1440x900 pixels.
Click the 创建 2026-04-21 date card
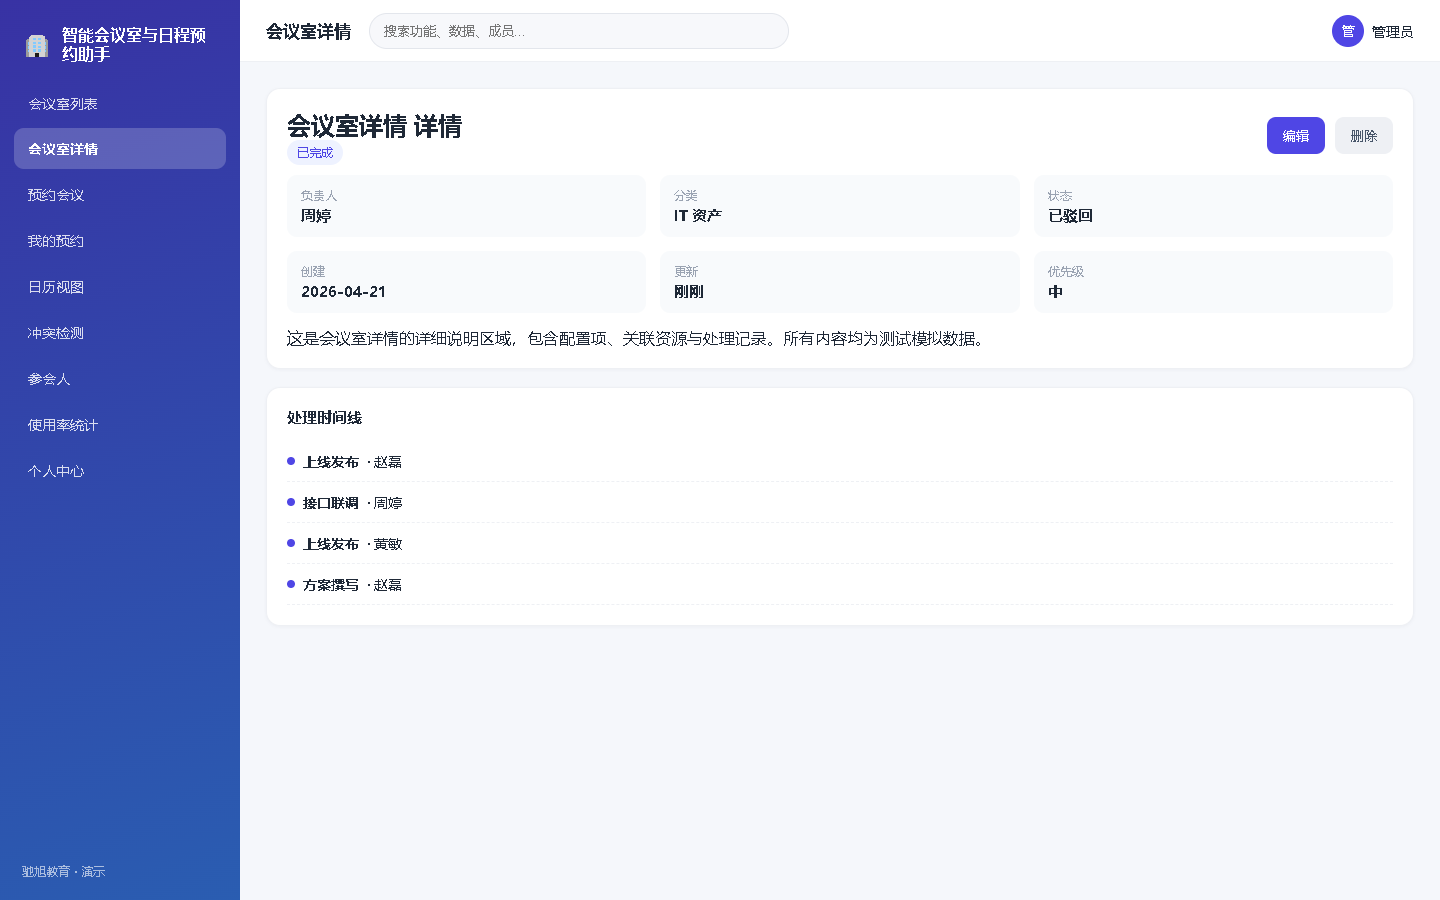466,282
